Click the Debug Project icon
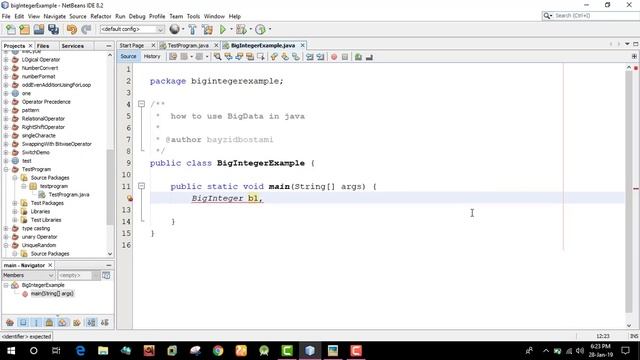 [x=241, y=29]
